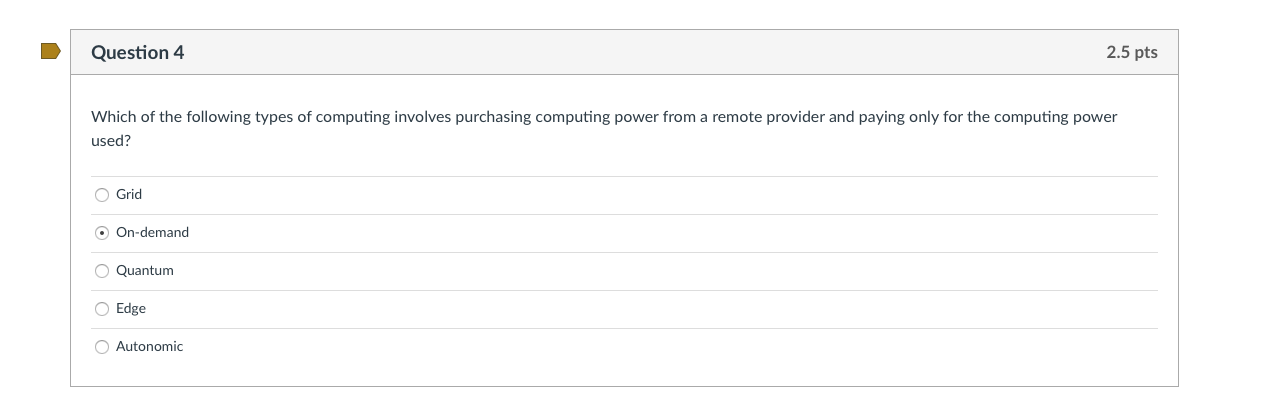Screen dimensions: 1261x417
Task: Click the "Autonomic" answer label text
Action: (x=150, y=347)
